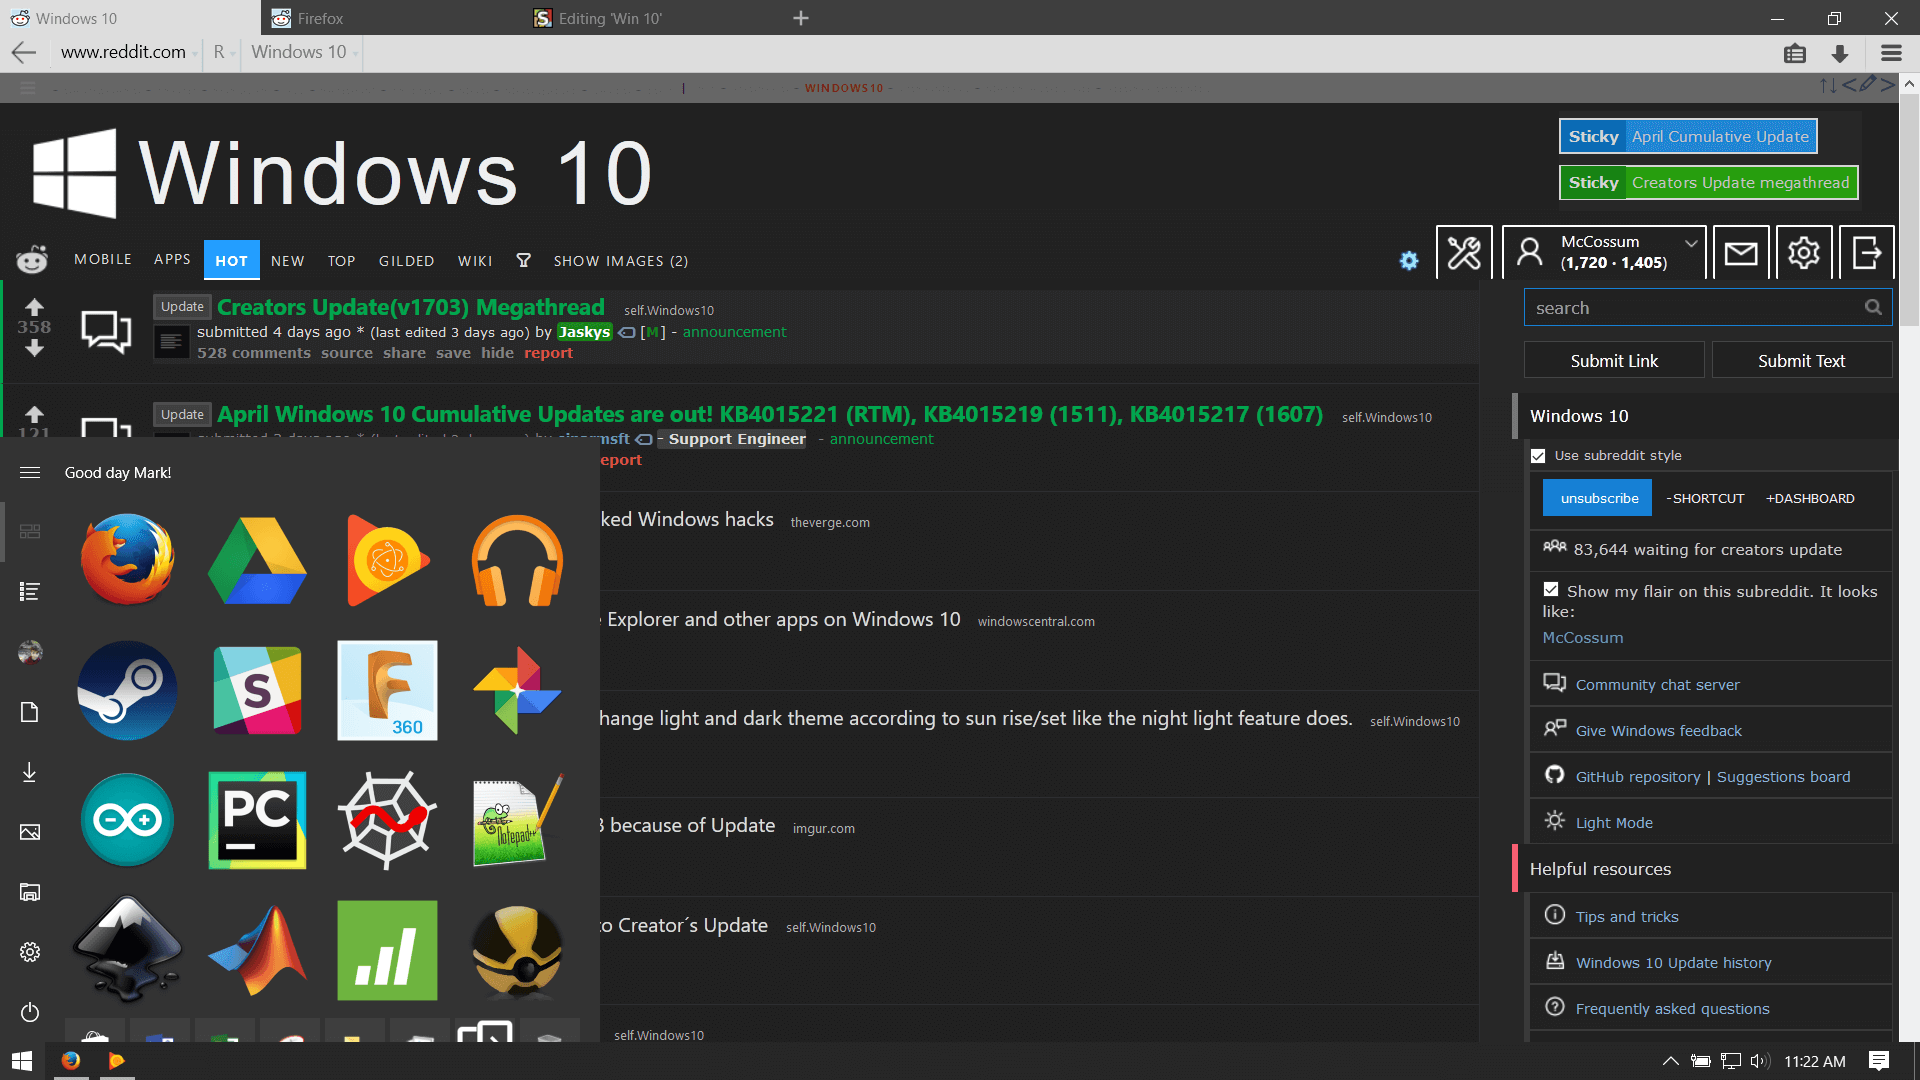Launch Notepad++ tile
The width and height of the screenshot is (1920, 1080).
(x=517, y=820)
